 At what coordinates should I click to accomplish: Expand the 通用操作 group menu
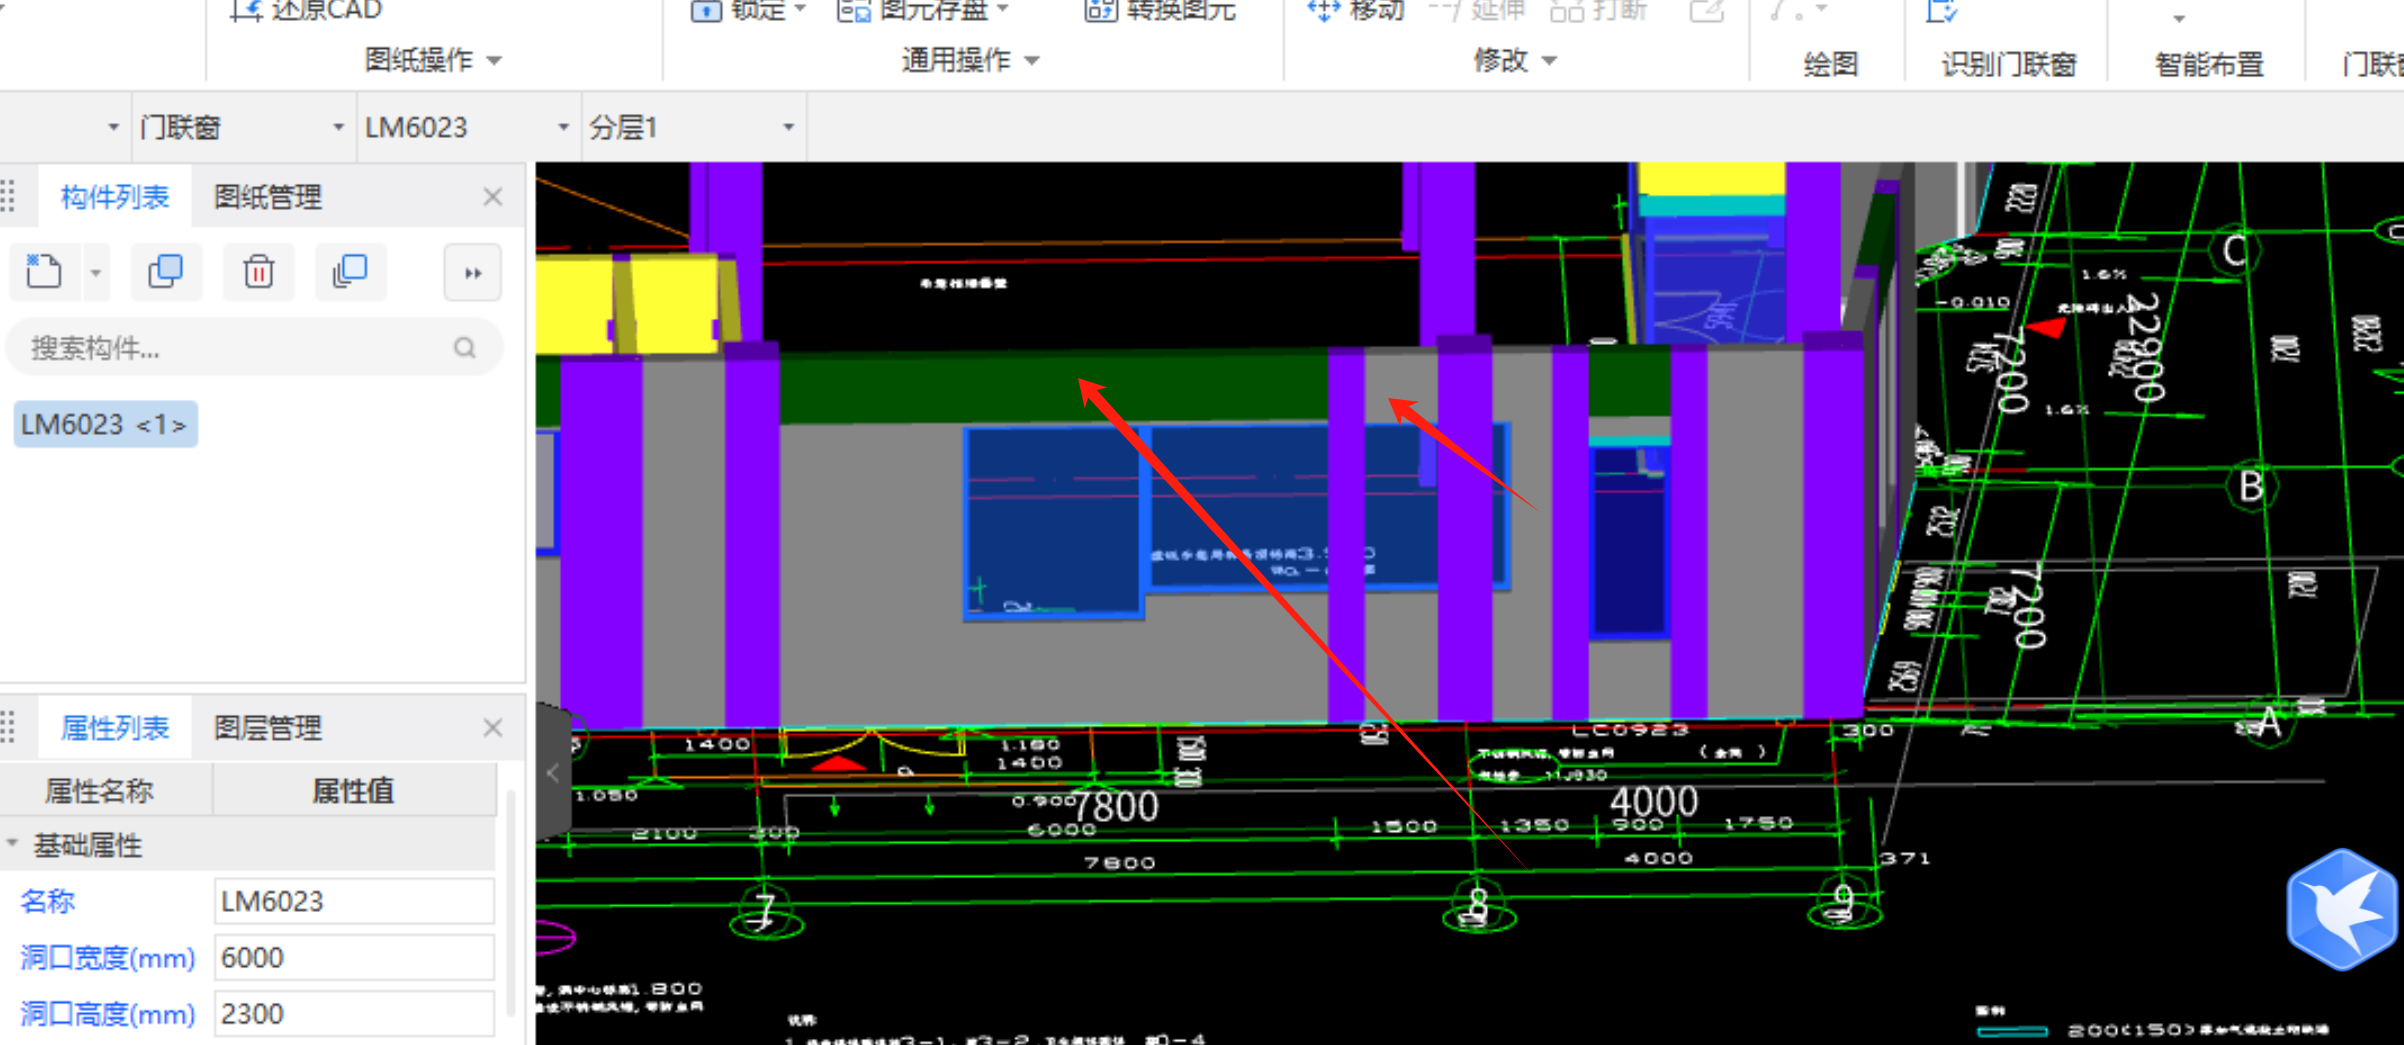[x=970, y=60]
